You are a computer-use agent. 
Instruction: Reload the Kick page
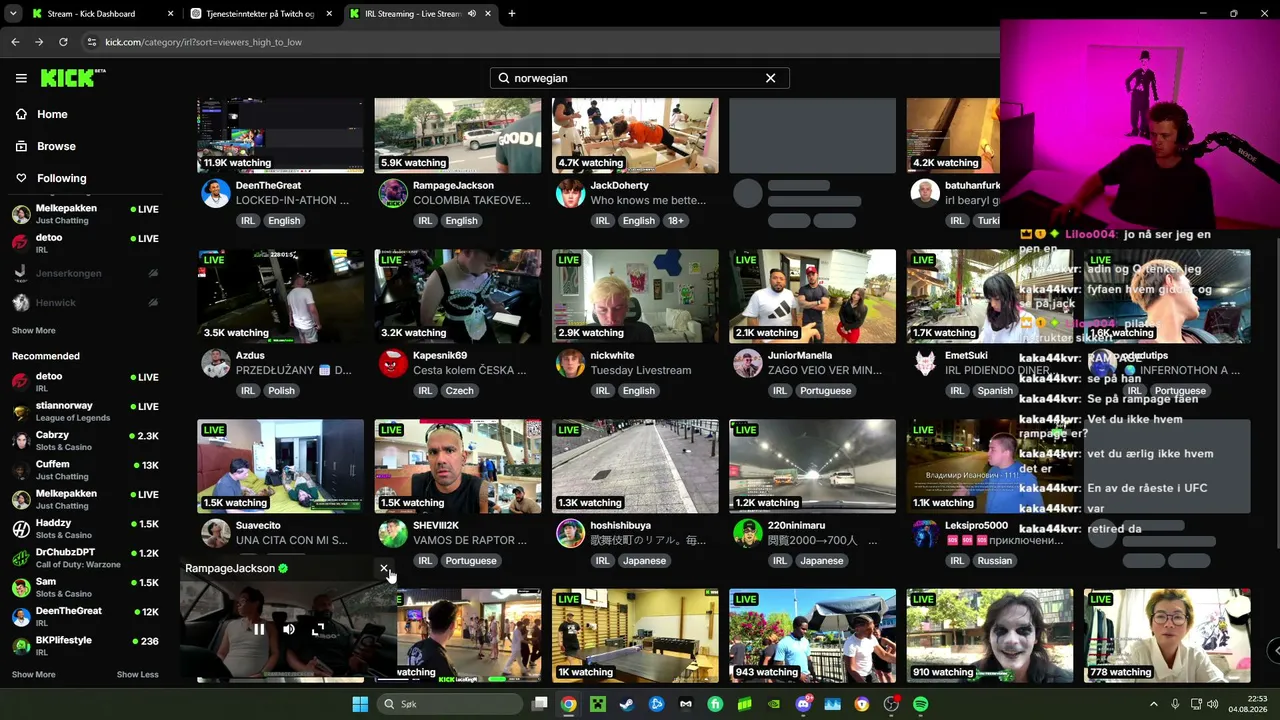click(63, 42)
